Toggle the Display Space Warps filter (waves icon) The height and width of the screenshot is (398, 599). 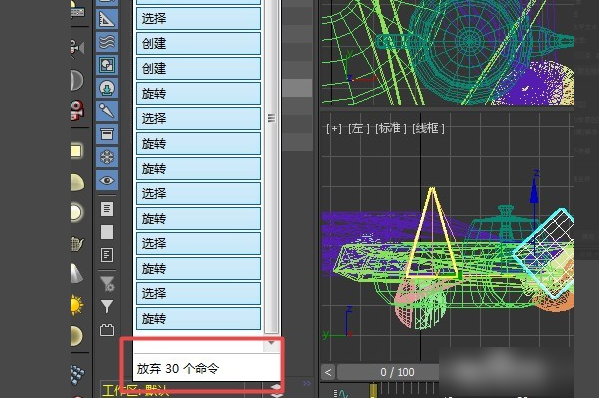107,42
